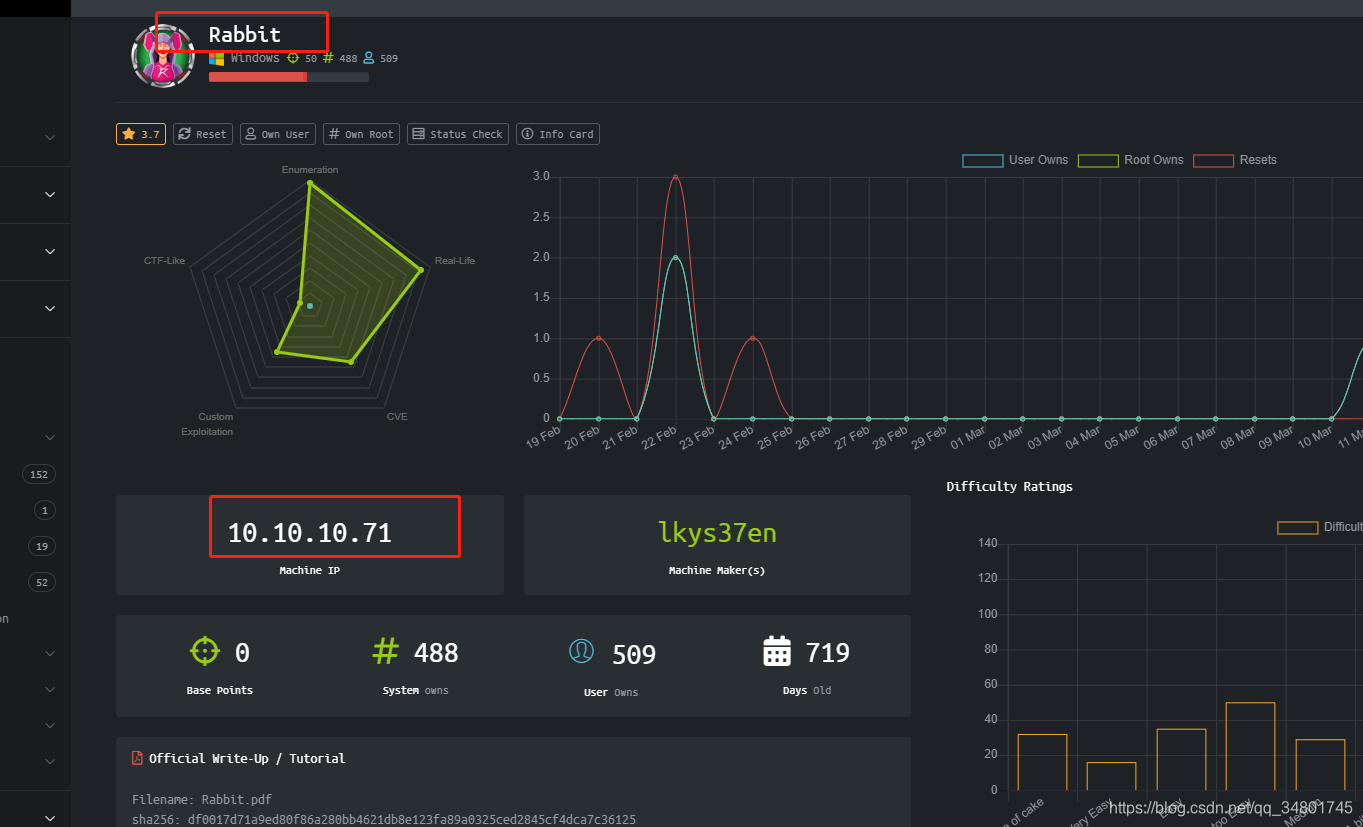Viewport: 1363px width, 827px height.
Task: Click machine maker lkys37en link
Action: click(717, 533)
